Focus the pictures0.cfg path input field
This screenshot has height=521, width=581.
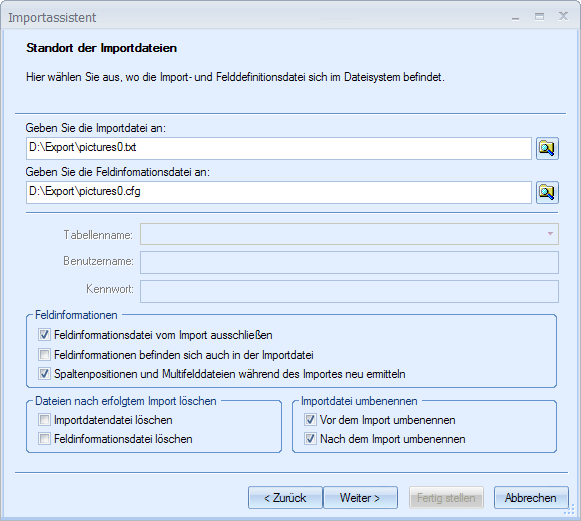(279, 192)
